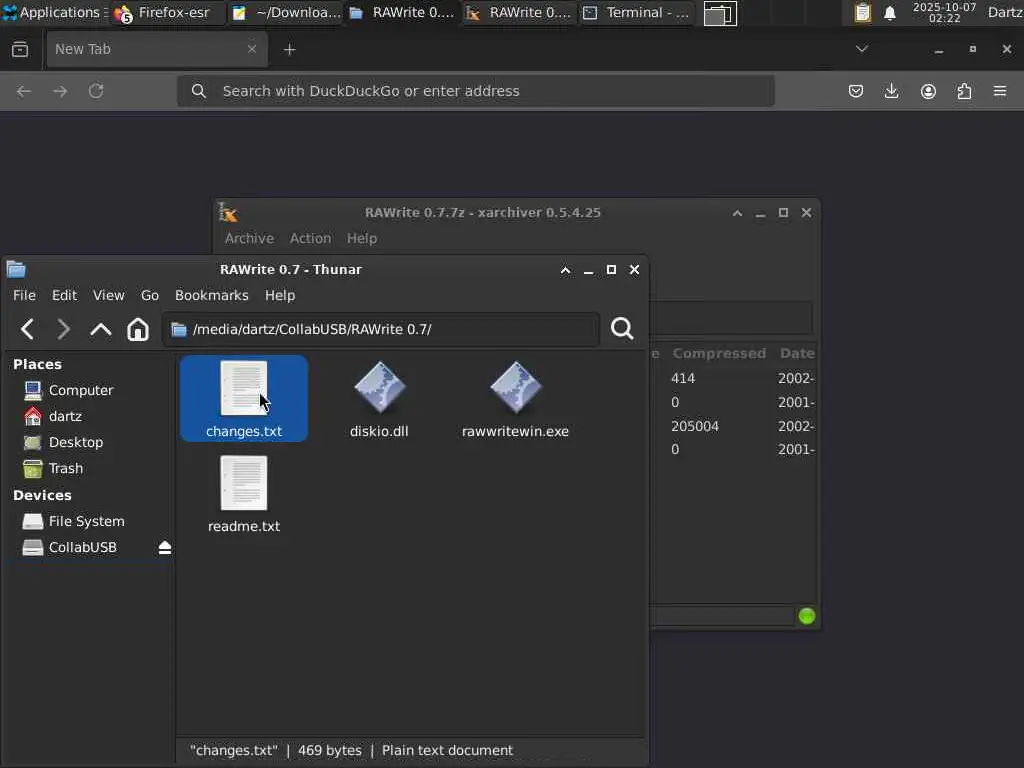
Task: Click Firefox back arrow
Action: pos(24,91)
